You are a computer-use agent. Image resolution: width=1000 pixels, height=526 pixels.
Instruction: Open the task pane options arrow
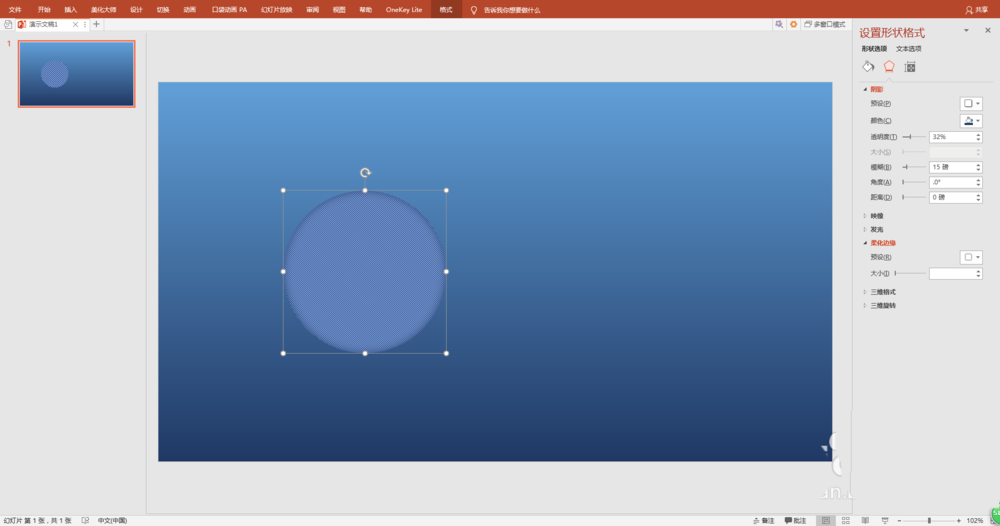(x=966, y=30)
